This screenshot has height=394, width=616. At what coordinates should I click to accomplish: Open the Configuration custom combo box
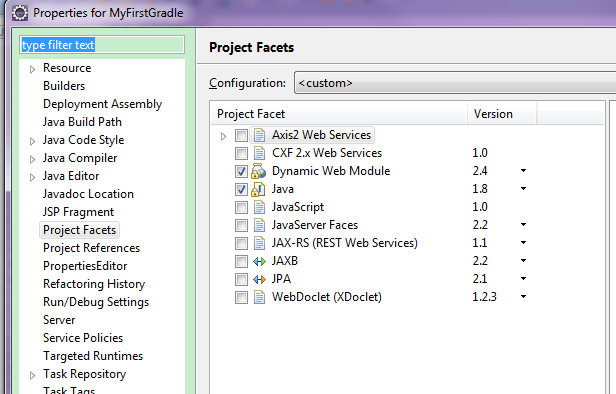coord(455,83)
